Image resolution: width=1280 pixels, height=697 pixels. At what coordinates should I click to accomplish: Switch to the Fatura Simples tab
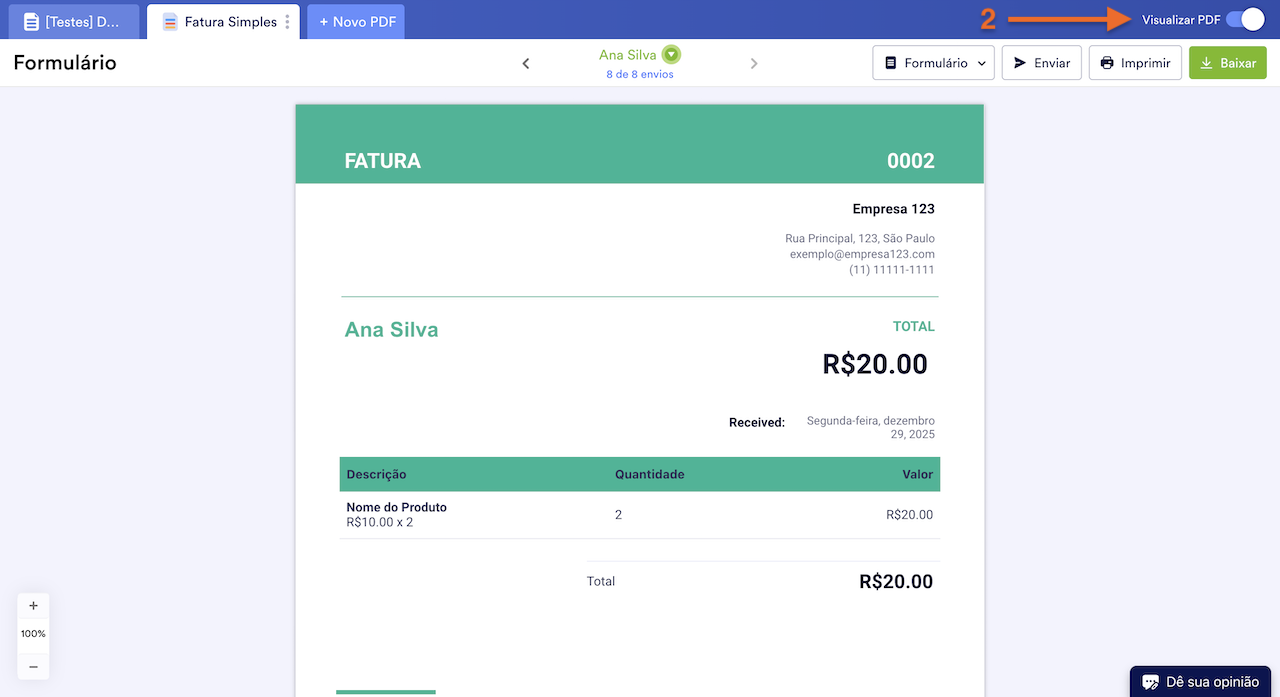222,19
